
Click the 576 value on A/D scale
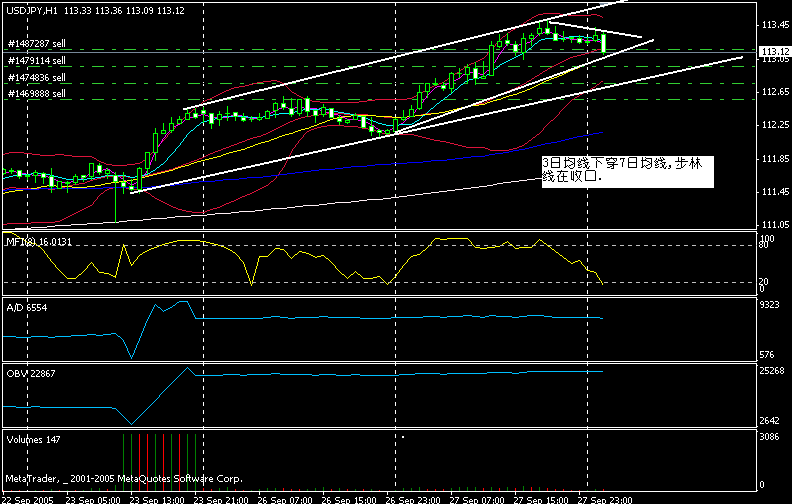click(x=767, y=355)
